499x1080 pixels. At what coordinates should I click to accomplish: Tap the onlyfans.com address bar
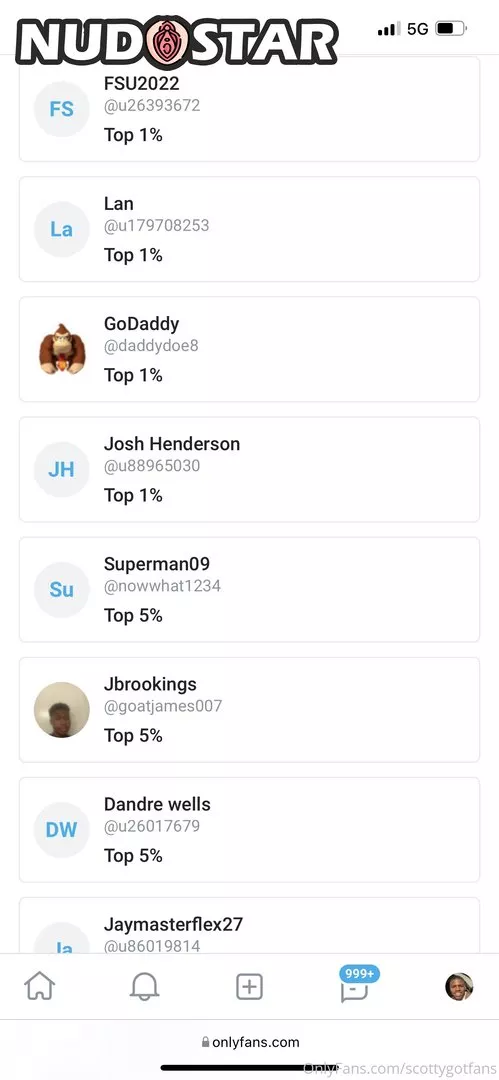pyautogui.click(x=250, y=1041)
